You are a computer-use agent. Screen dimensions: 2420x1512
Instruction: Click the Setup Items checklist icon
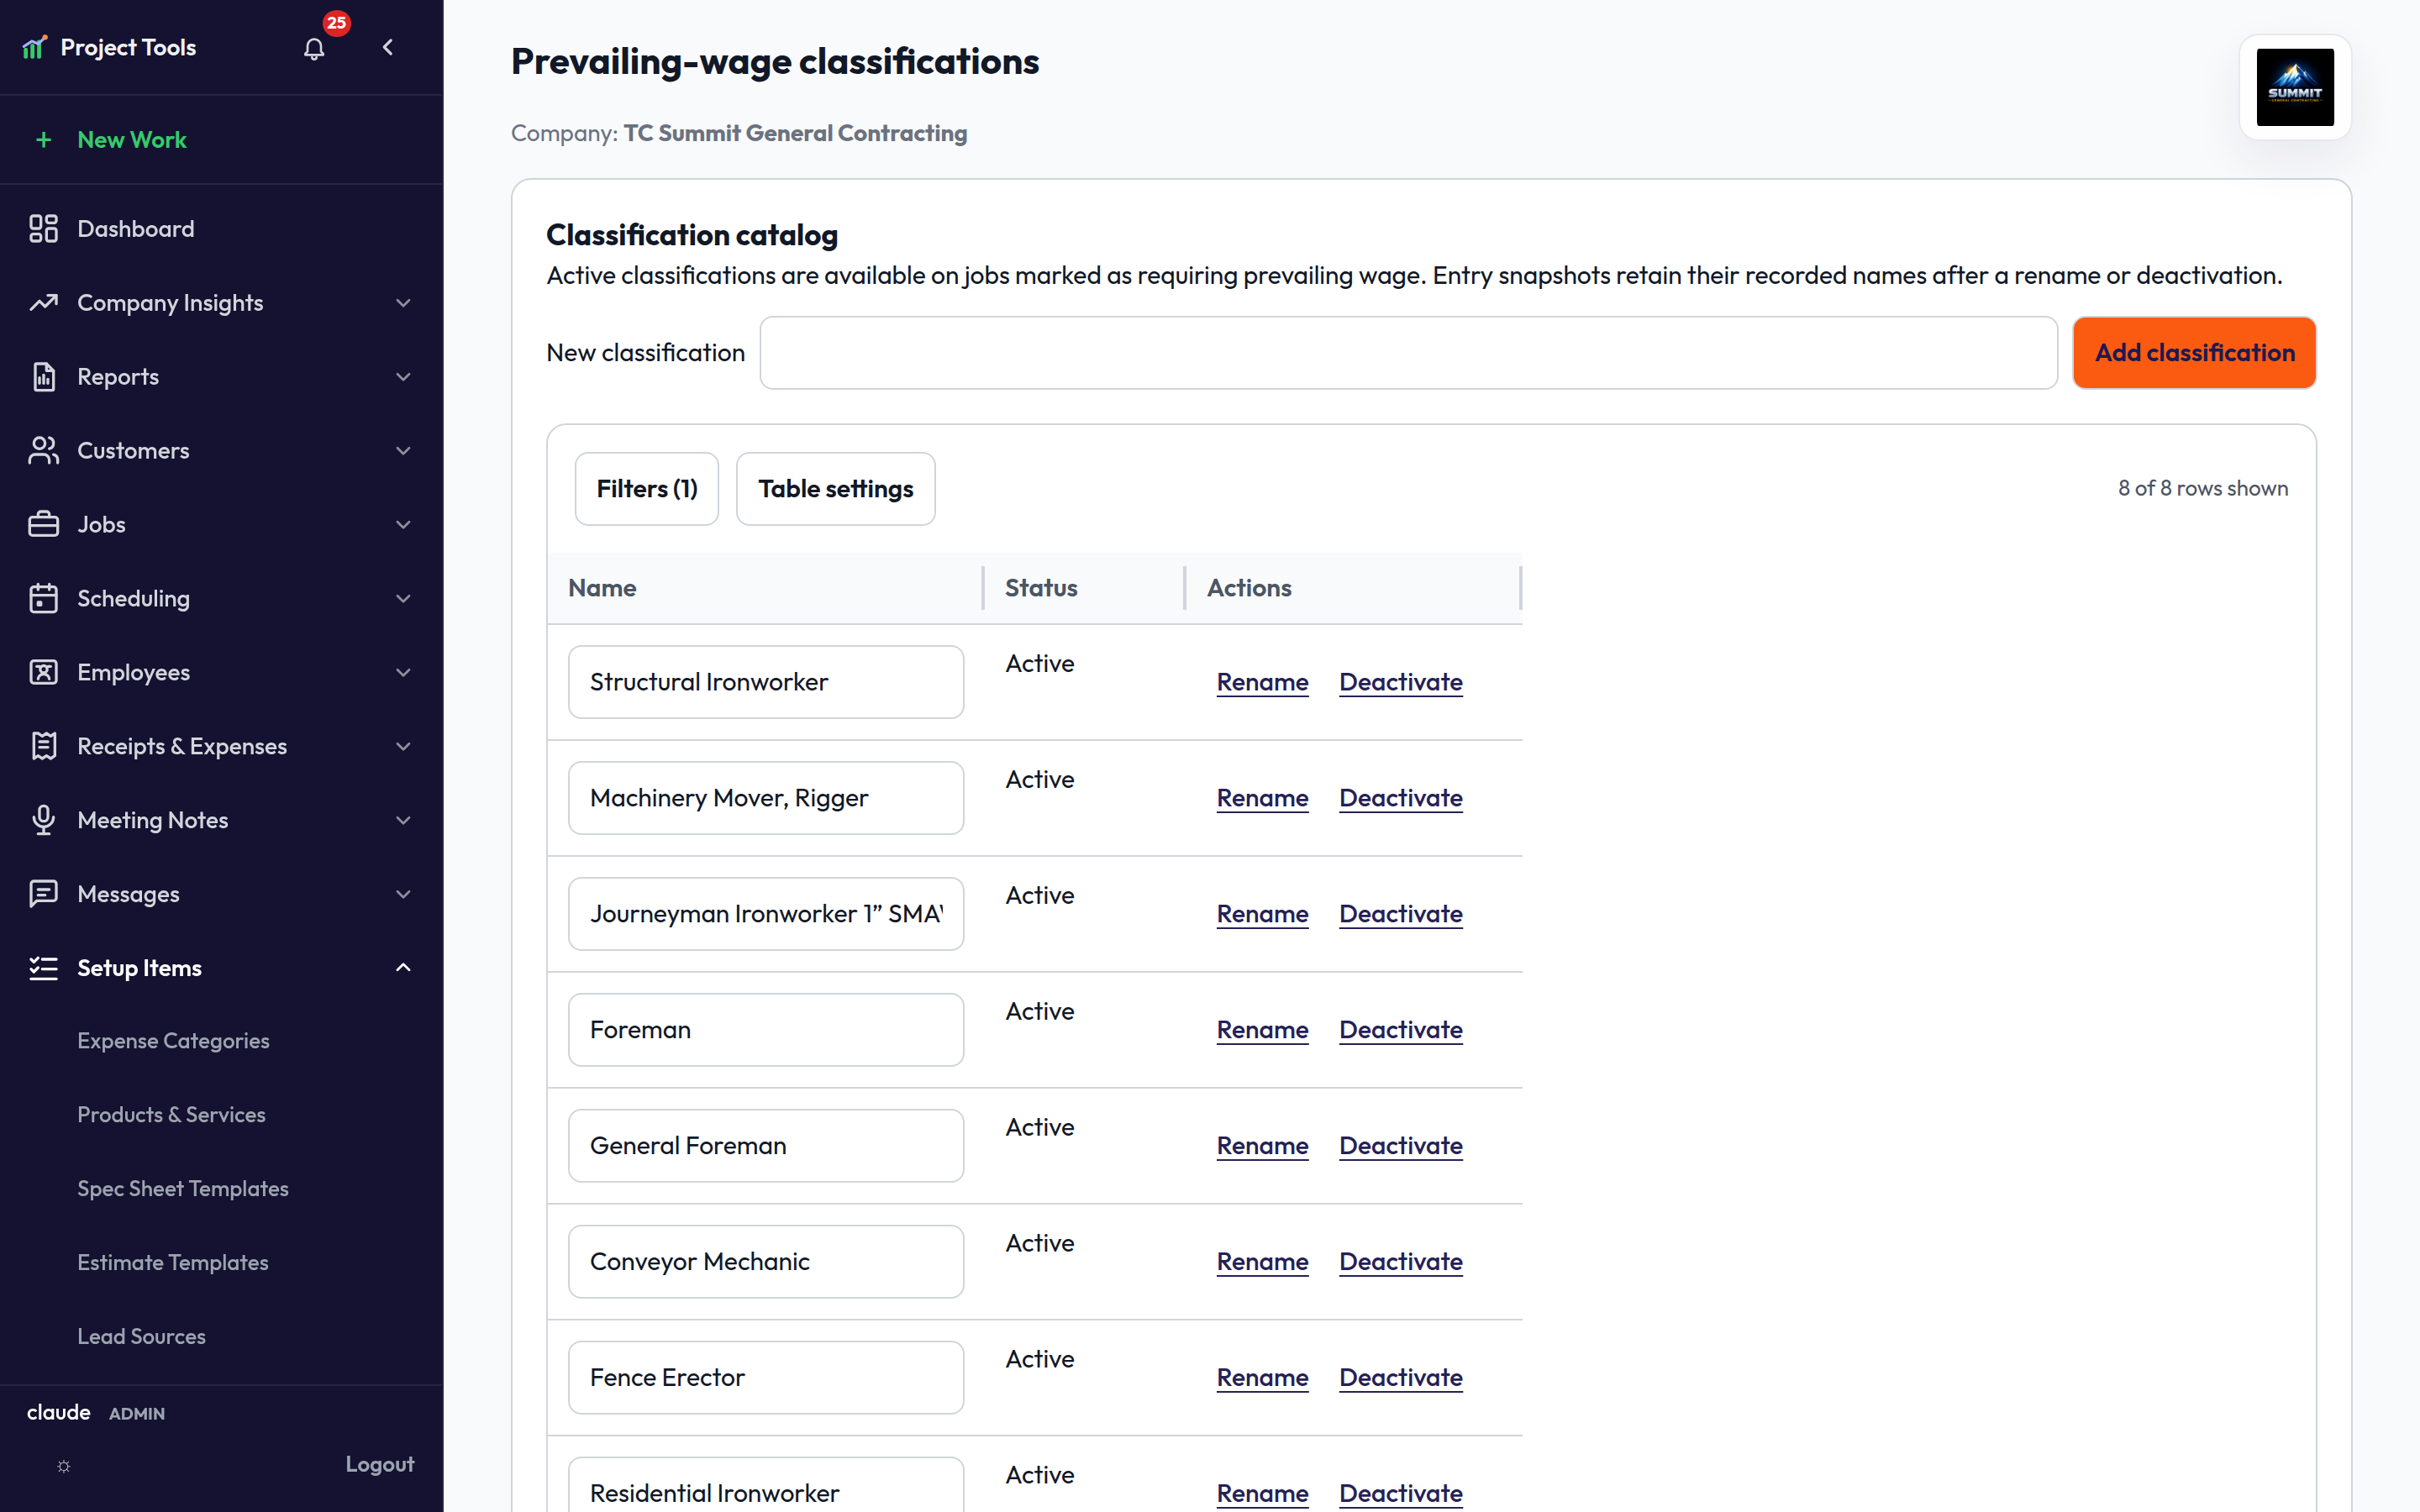coord(43,968)
